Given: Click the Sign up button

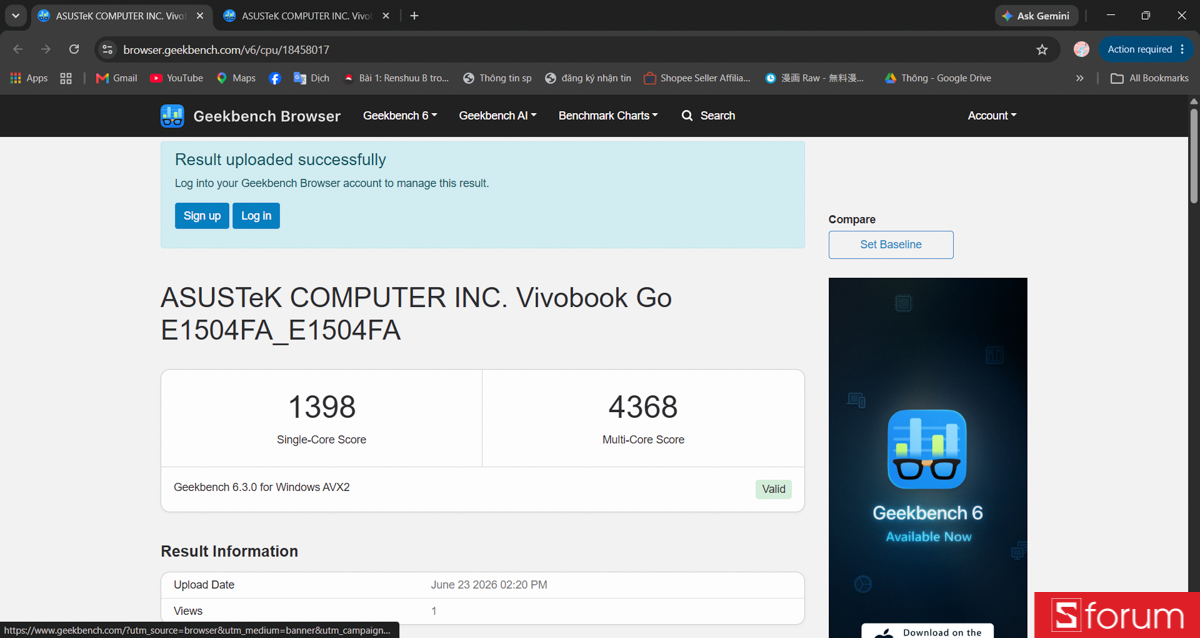Looking at the screenshot, I should (x=202, y=216).
